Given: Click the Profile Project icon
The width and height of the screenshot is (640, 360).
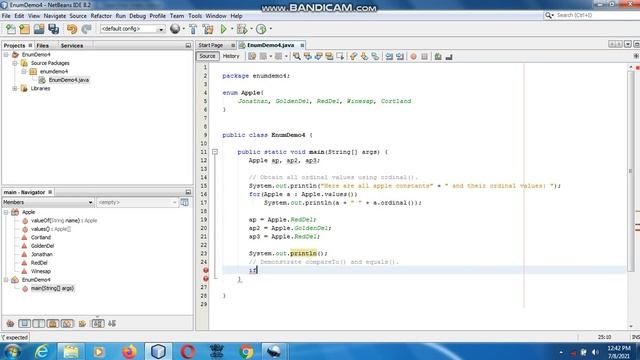Looking at the screenshot, I should [x=261, y=29].
